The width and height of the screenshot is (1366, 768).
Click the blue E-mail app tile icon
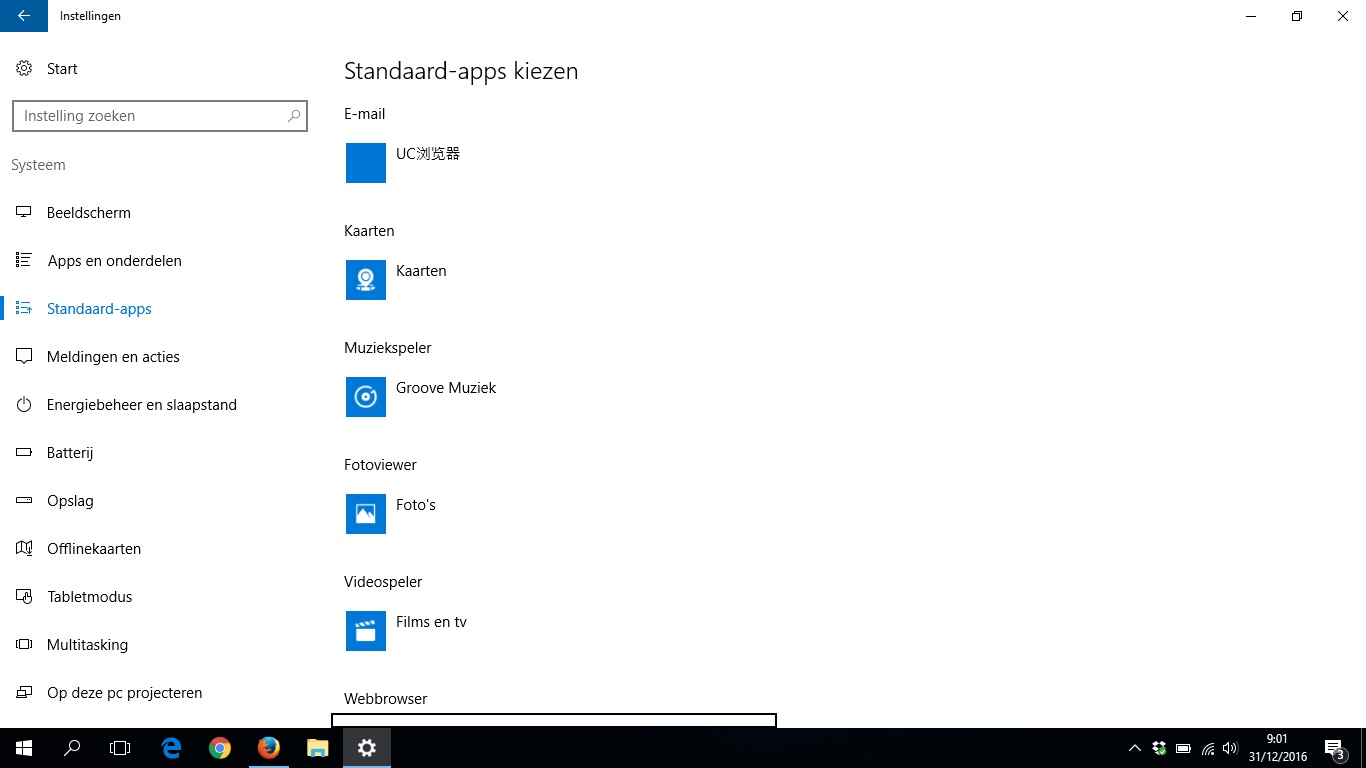pyautogui.click(x=366, y=163)
